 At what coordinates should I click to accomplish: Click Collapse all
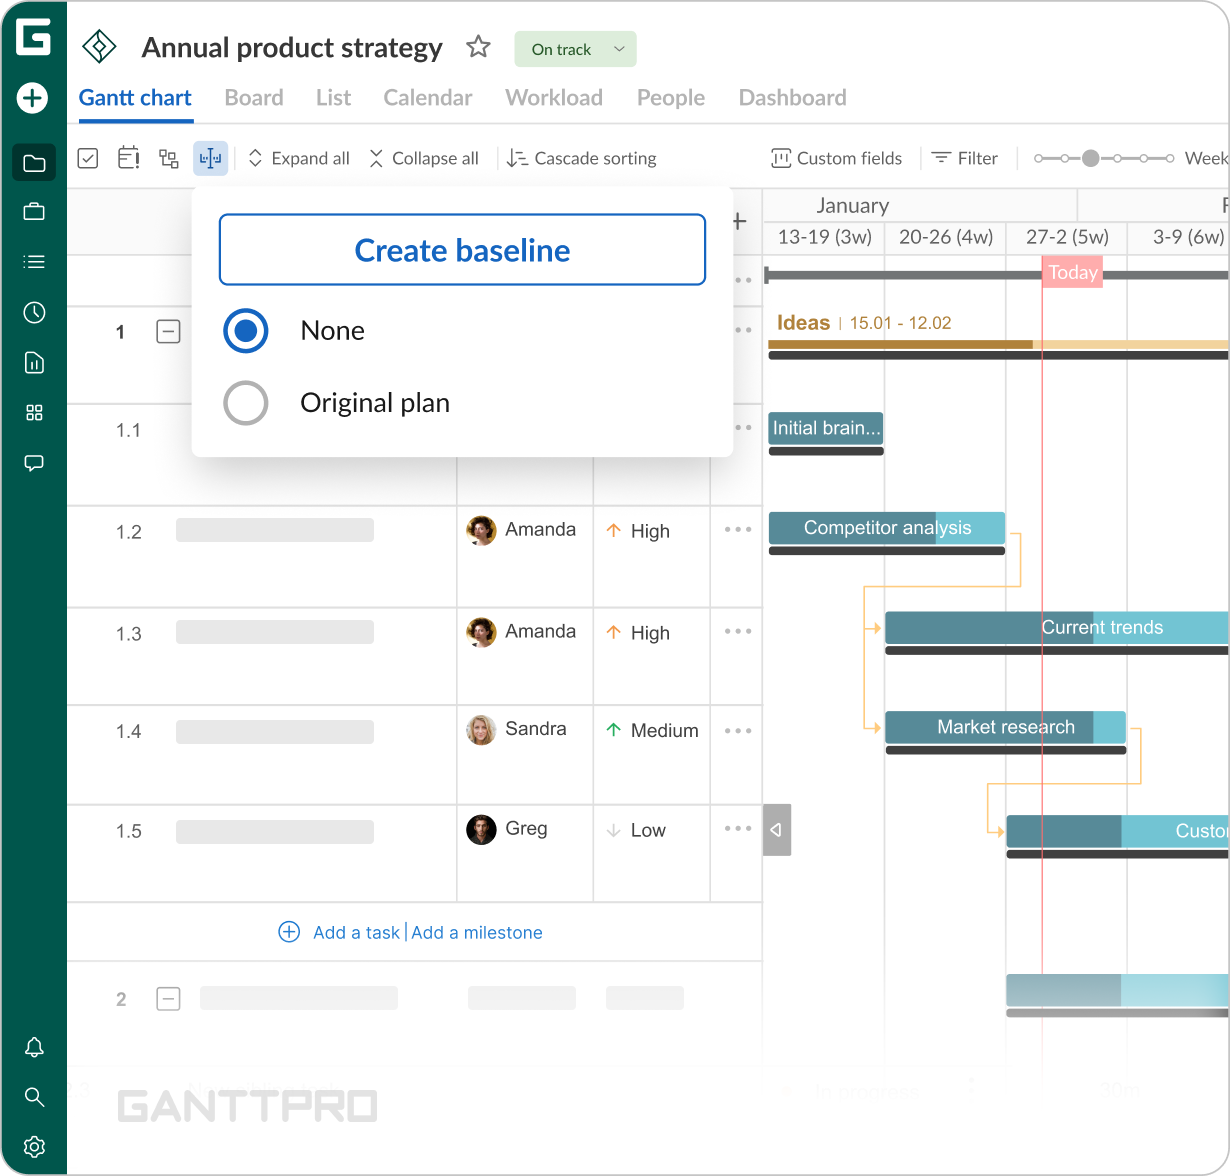(x=424, y=158)
